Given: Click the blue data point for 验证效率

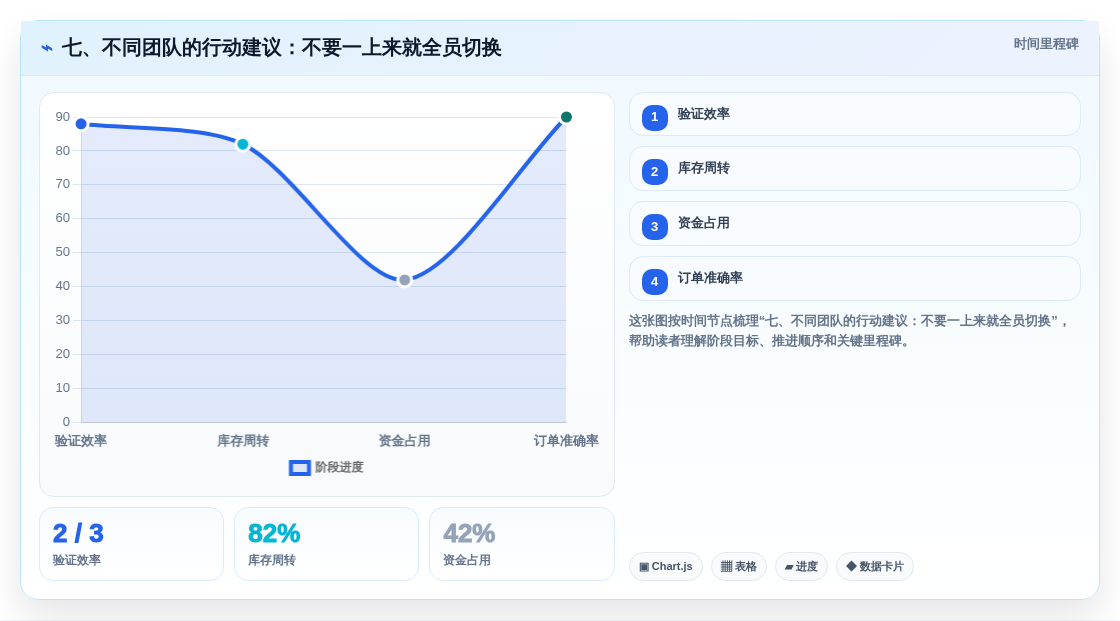Looking at the screenshot, I should click(81, 124).
